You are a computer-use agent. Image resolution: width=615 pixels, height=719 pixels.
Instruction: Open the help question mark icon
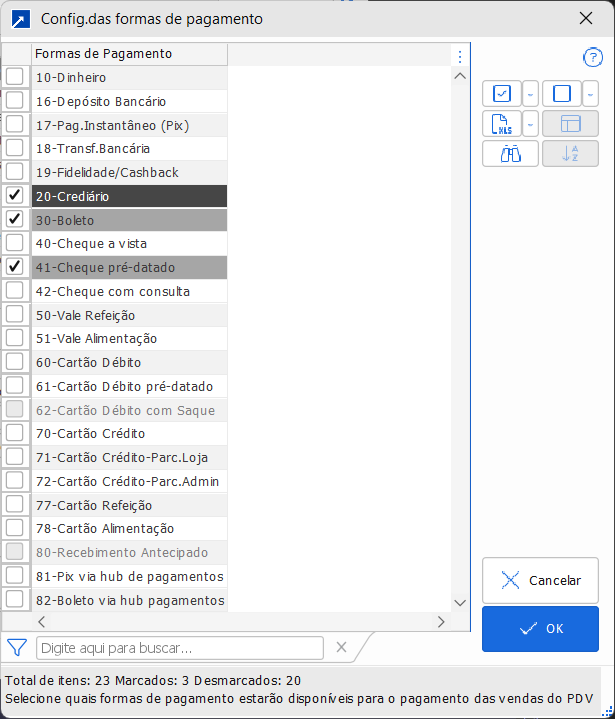coord(592,57)
